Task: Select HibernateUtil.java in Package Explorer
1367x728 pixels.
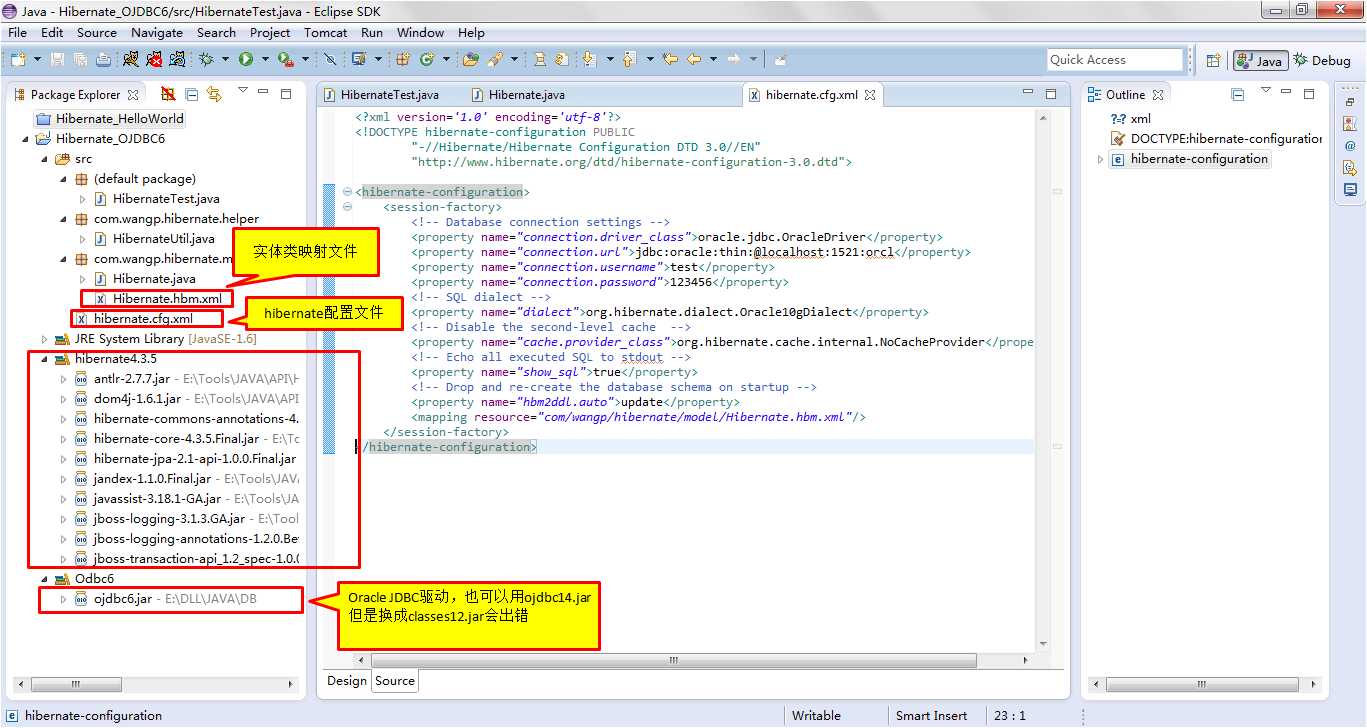Action: [163, 239]
